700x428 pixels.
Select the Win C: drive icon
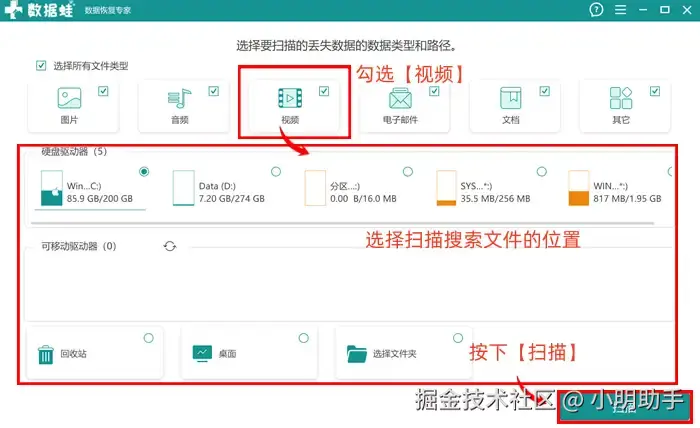tap(51, 188)
